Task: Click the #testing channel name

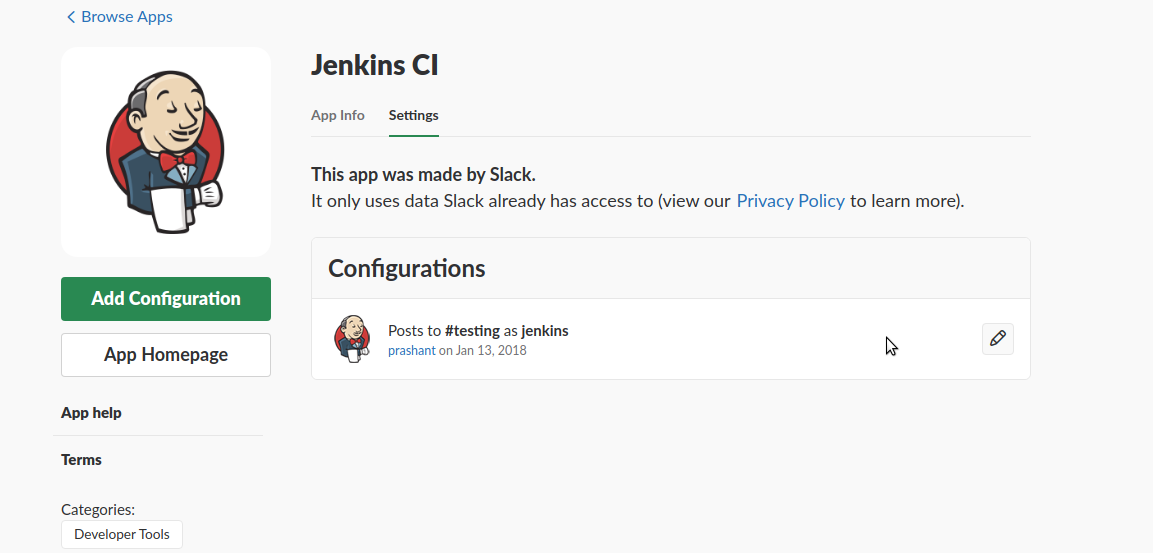Action: tap(472, 331)
